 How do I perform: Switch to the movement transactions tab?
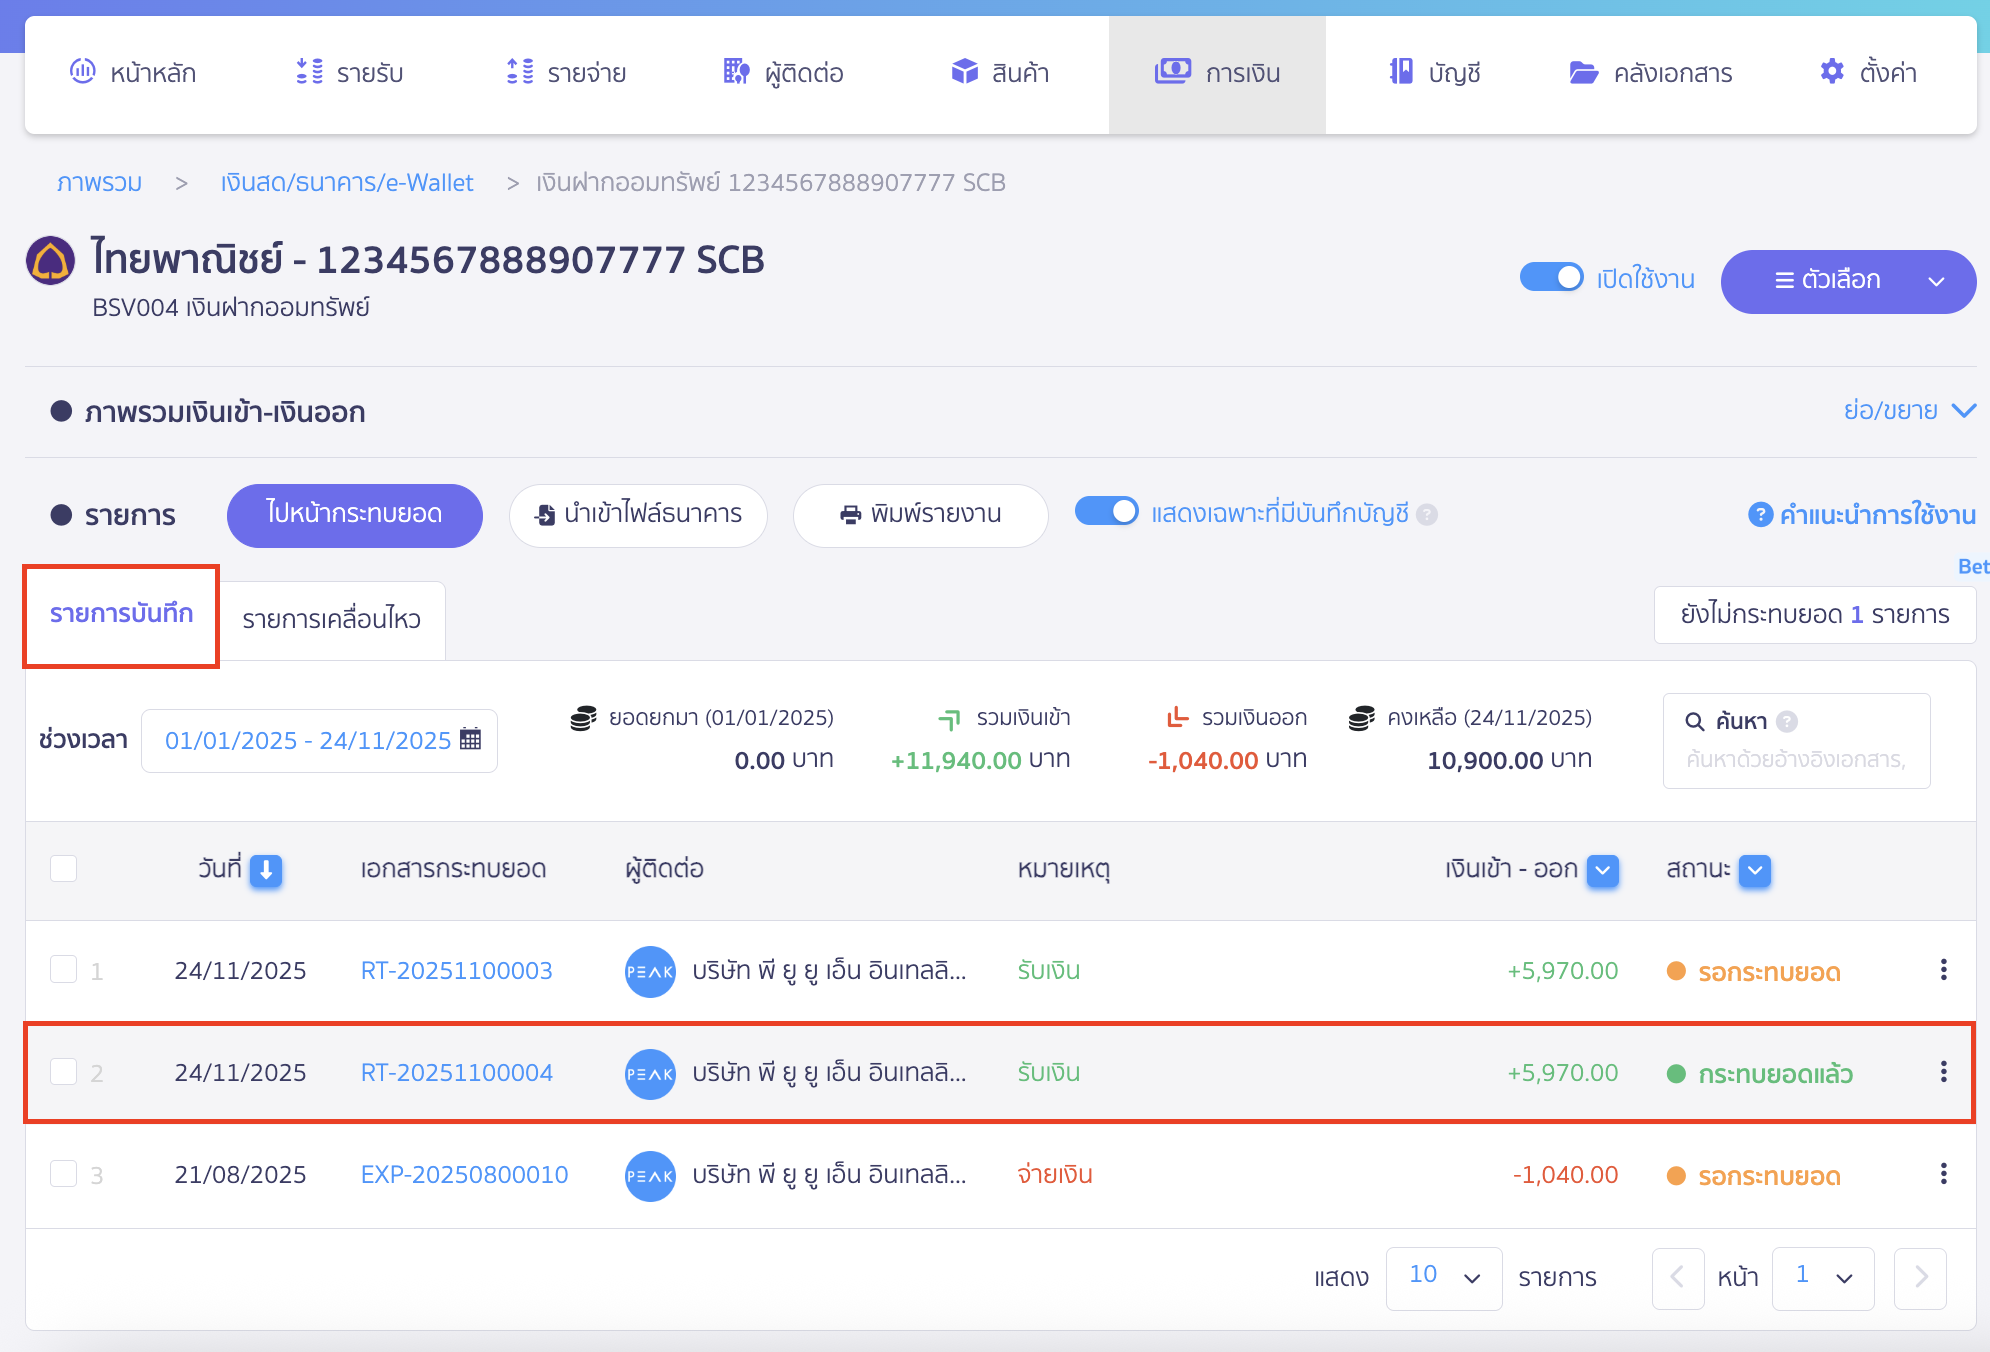tap(331, 619)
